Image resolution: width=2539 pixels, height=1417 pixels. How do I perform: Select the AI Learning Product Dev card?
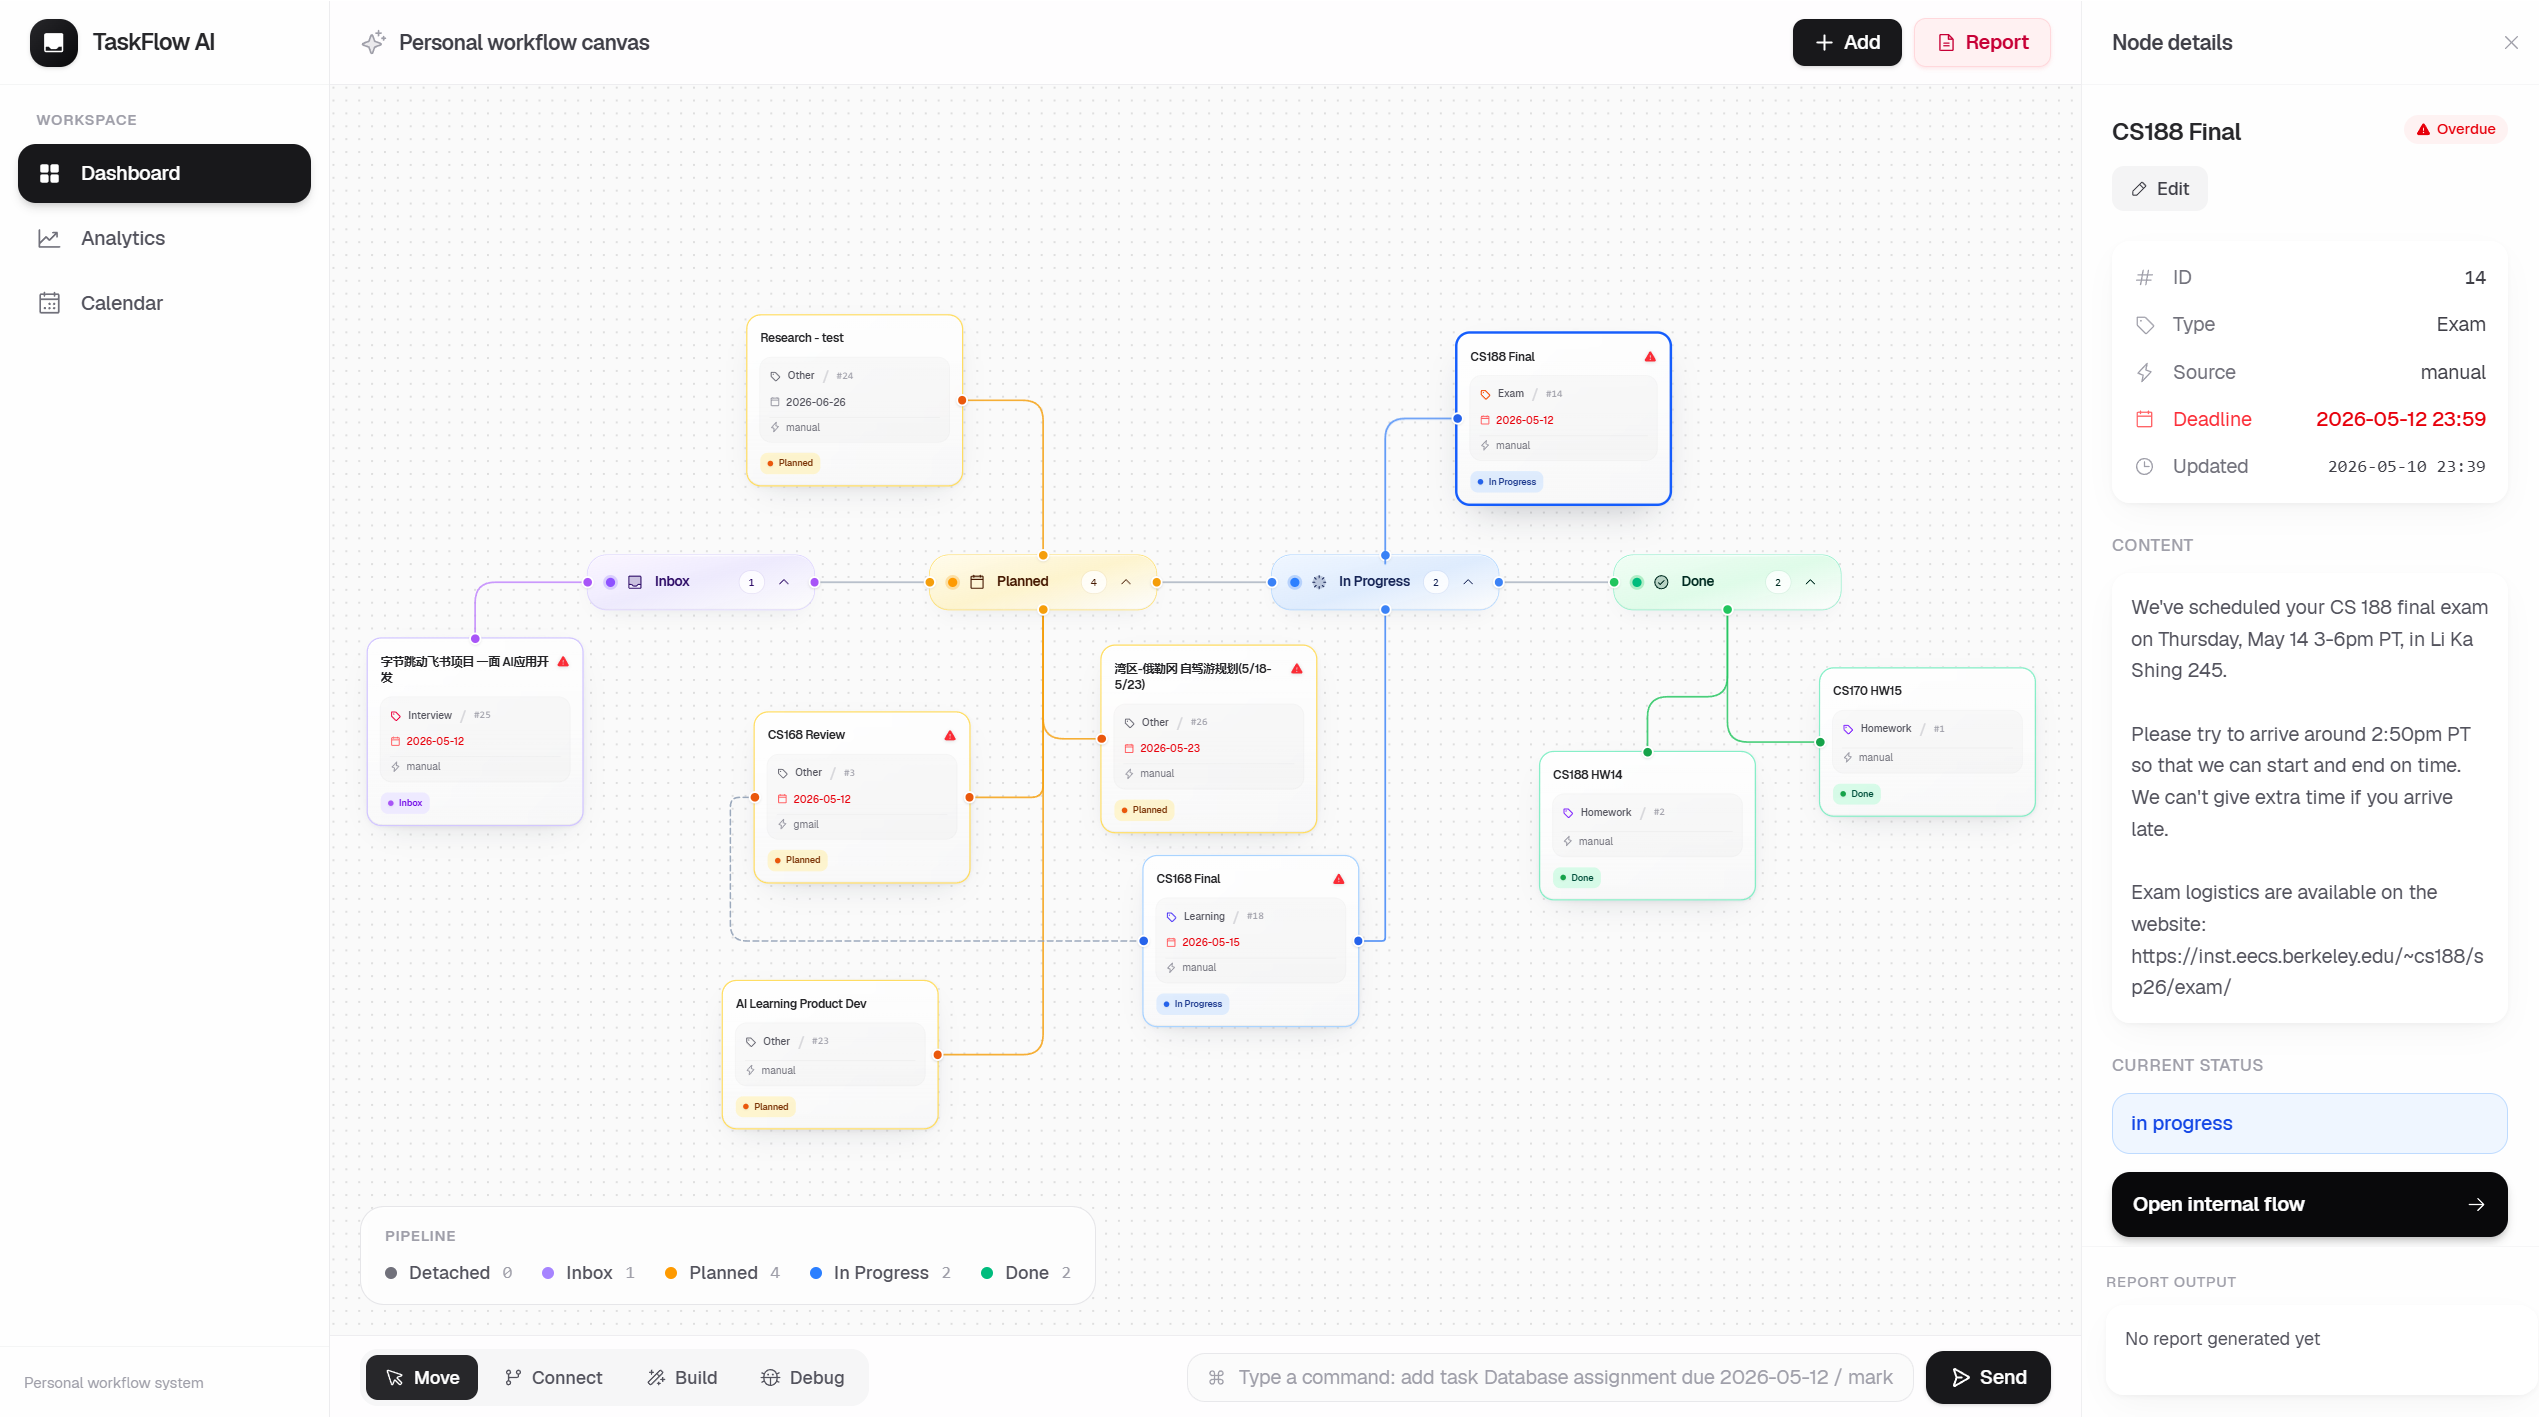(830, 1055)
